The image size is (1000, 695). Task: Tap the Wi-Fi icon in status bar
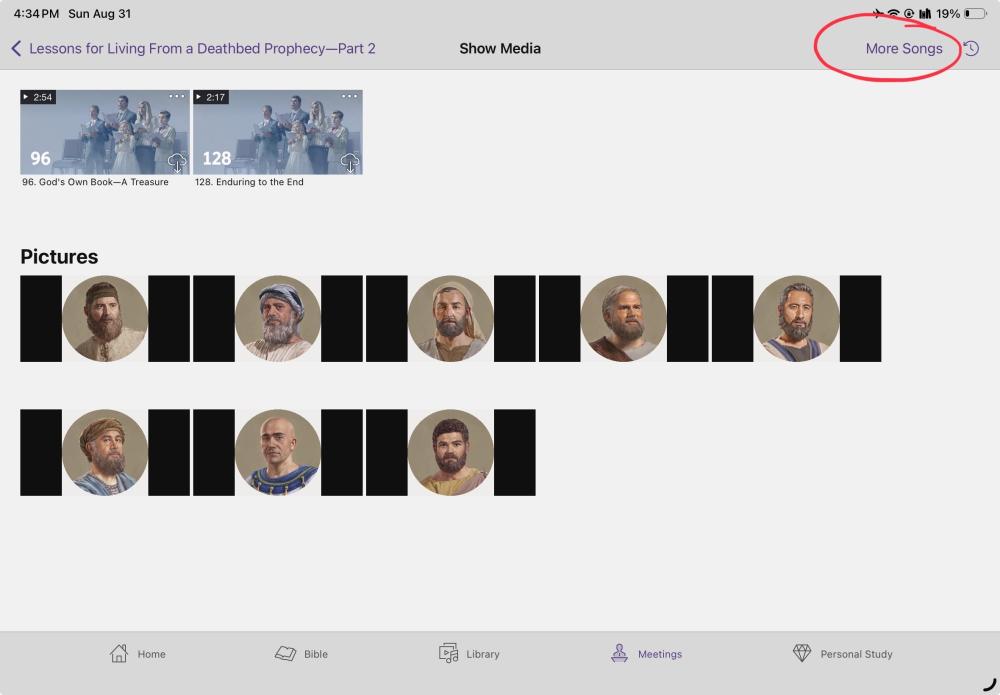(x=893, y=14)
